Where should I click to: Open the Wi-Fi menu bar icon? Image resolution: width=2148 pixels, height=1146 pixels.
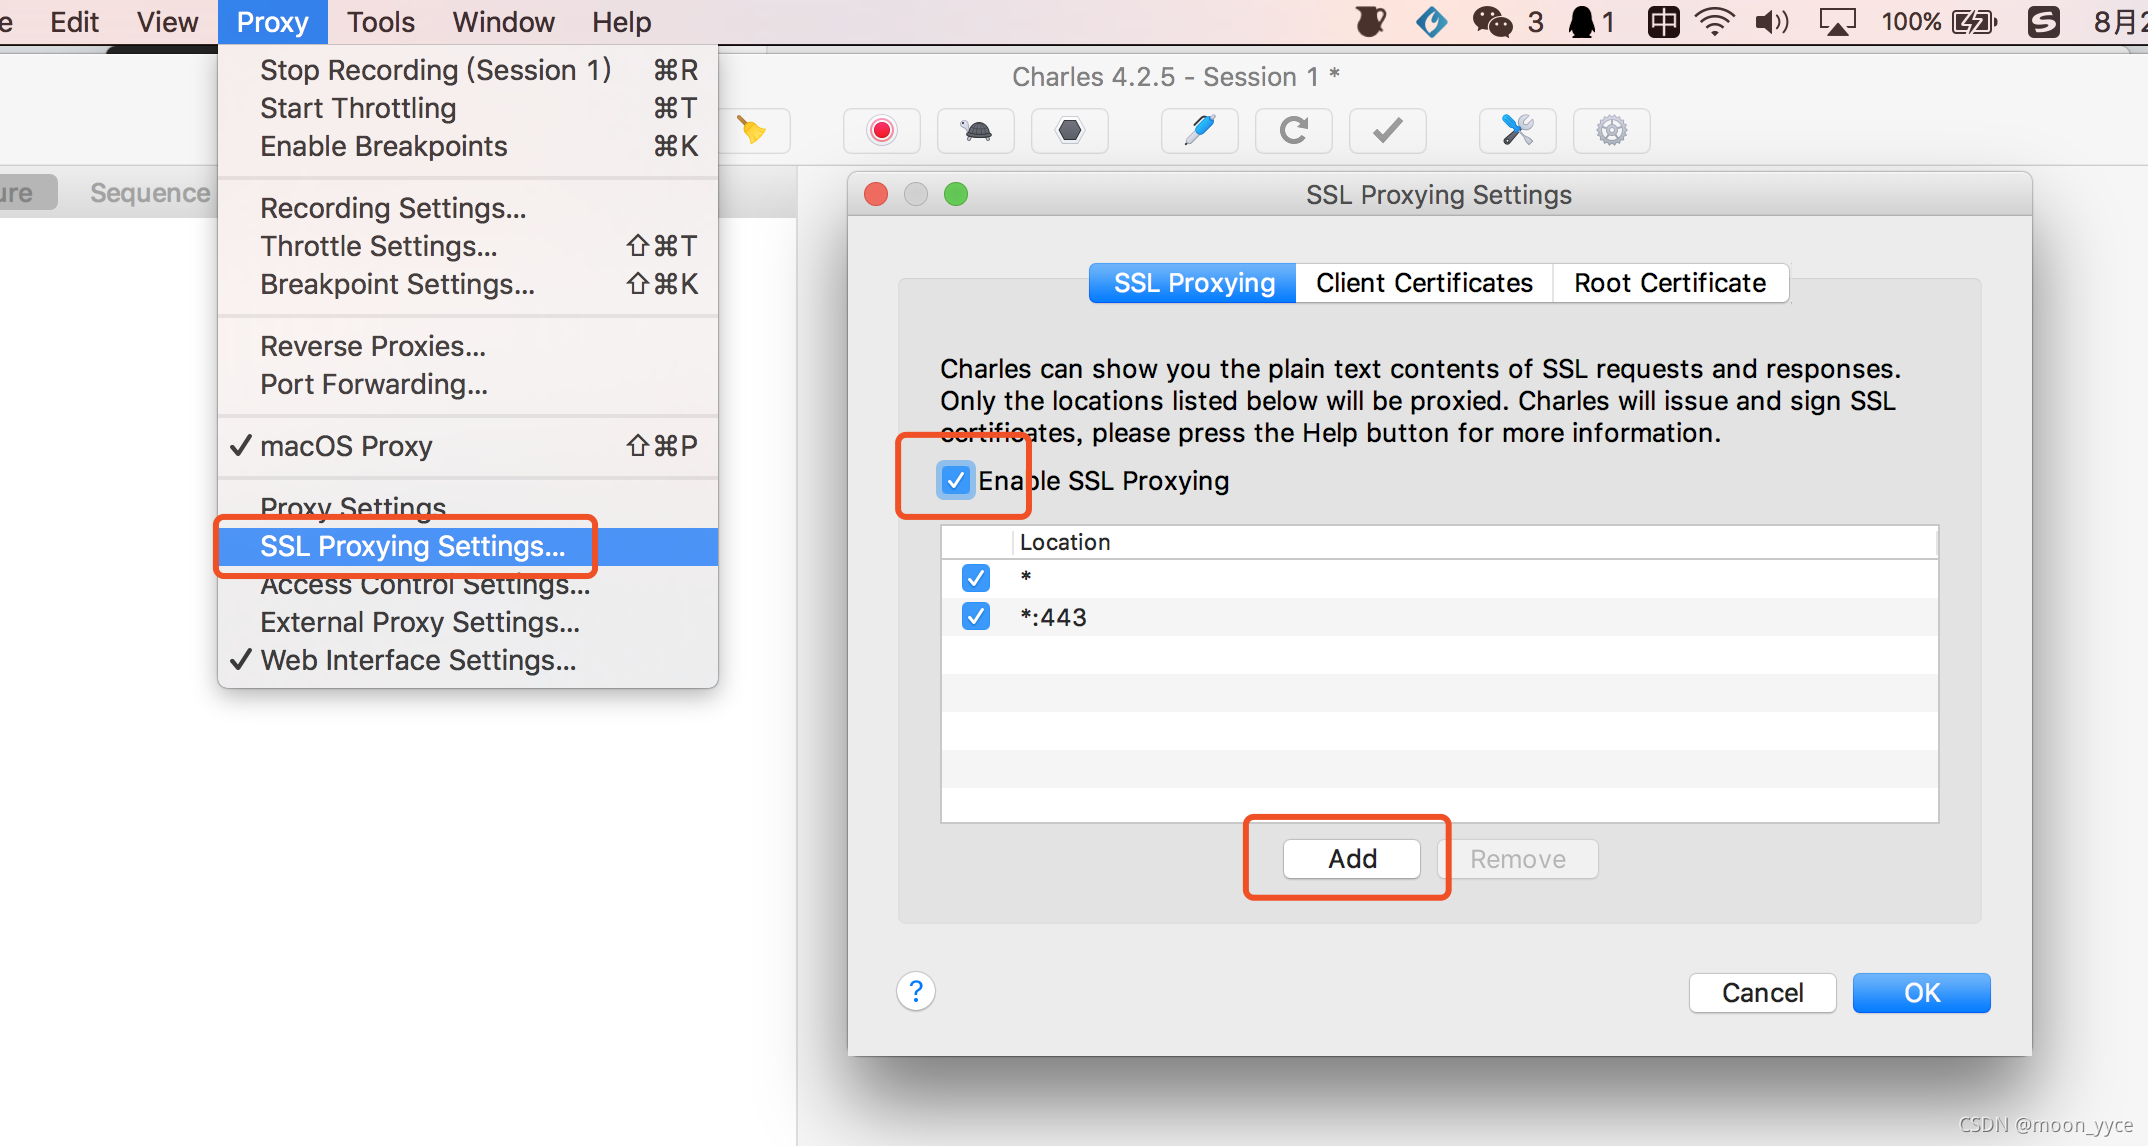[x=1714, y=22]
